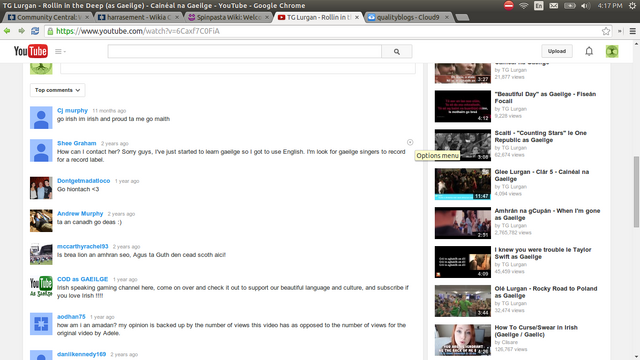Open Chrome hamburger menu

pyautogui.click(x=633, y=31)
